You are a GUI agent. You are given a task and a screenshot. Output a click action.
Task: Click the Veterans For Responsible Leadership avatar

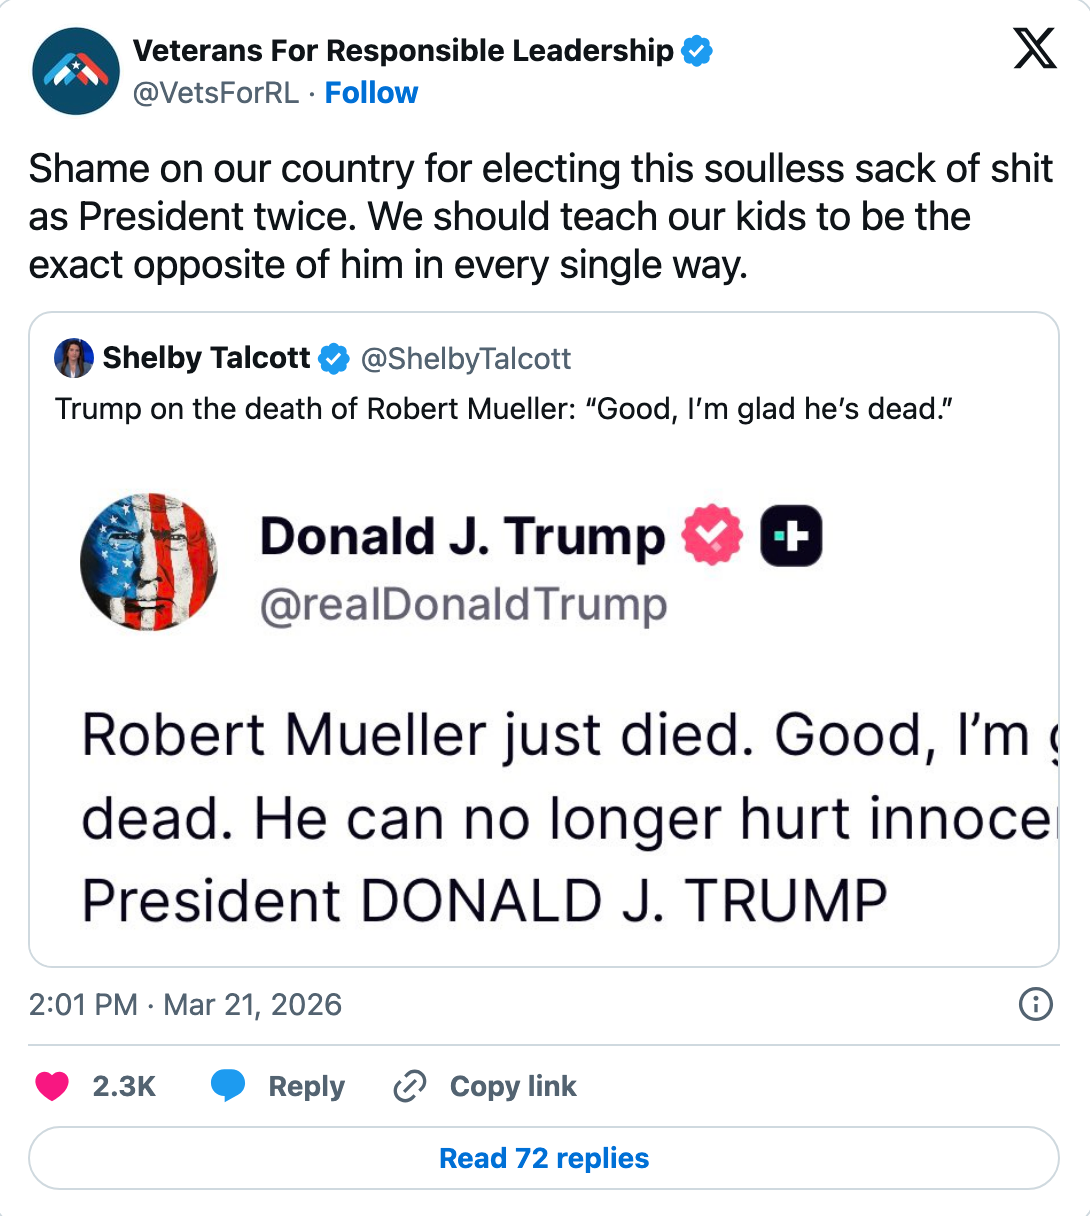point(76,71)
